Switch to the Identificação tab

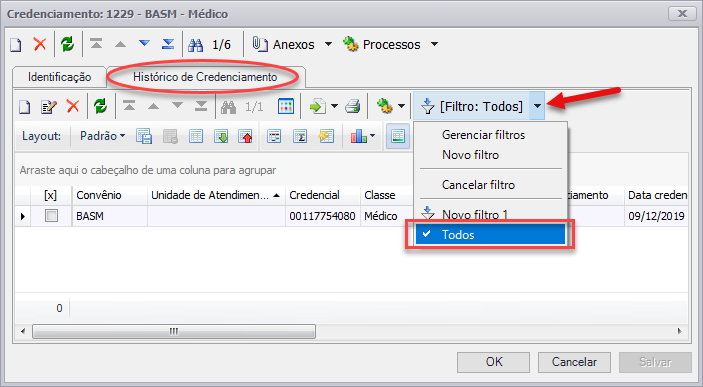click(x=59, y=77)
